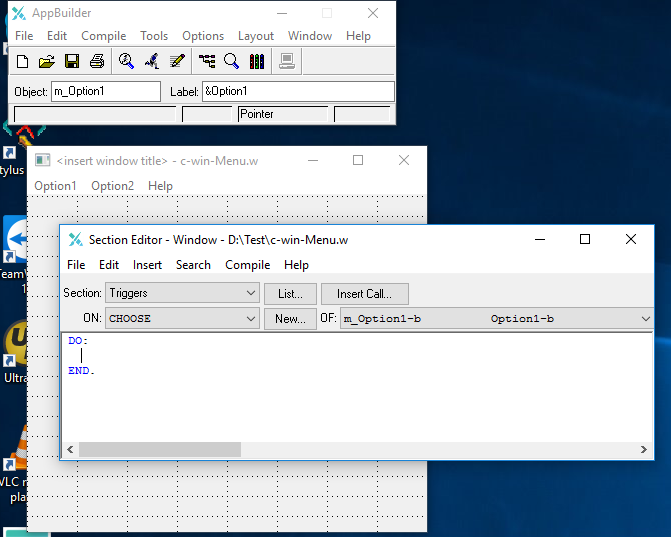Open the Layout menu in AppBuilder

coord(255,36)
